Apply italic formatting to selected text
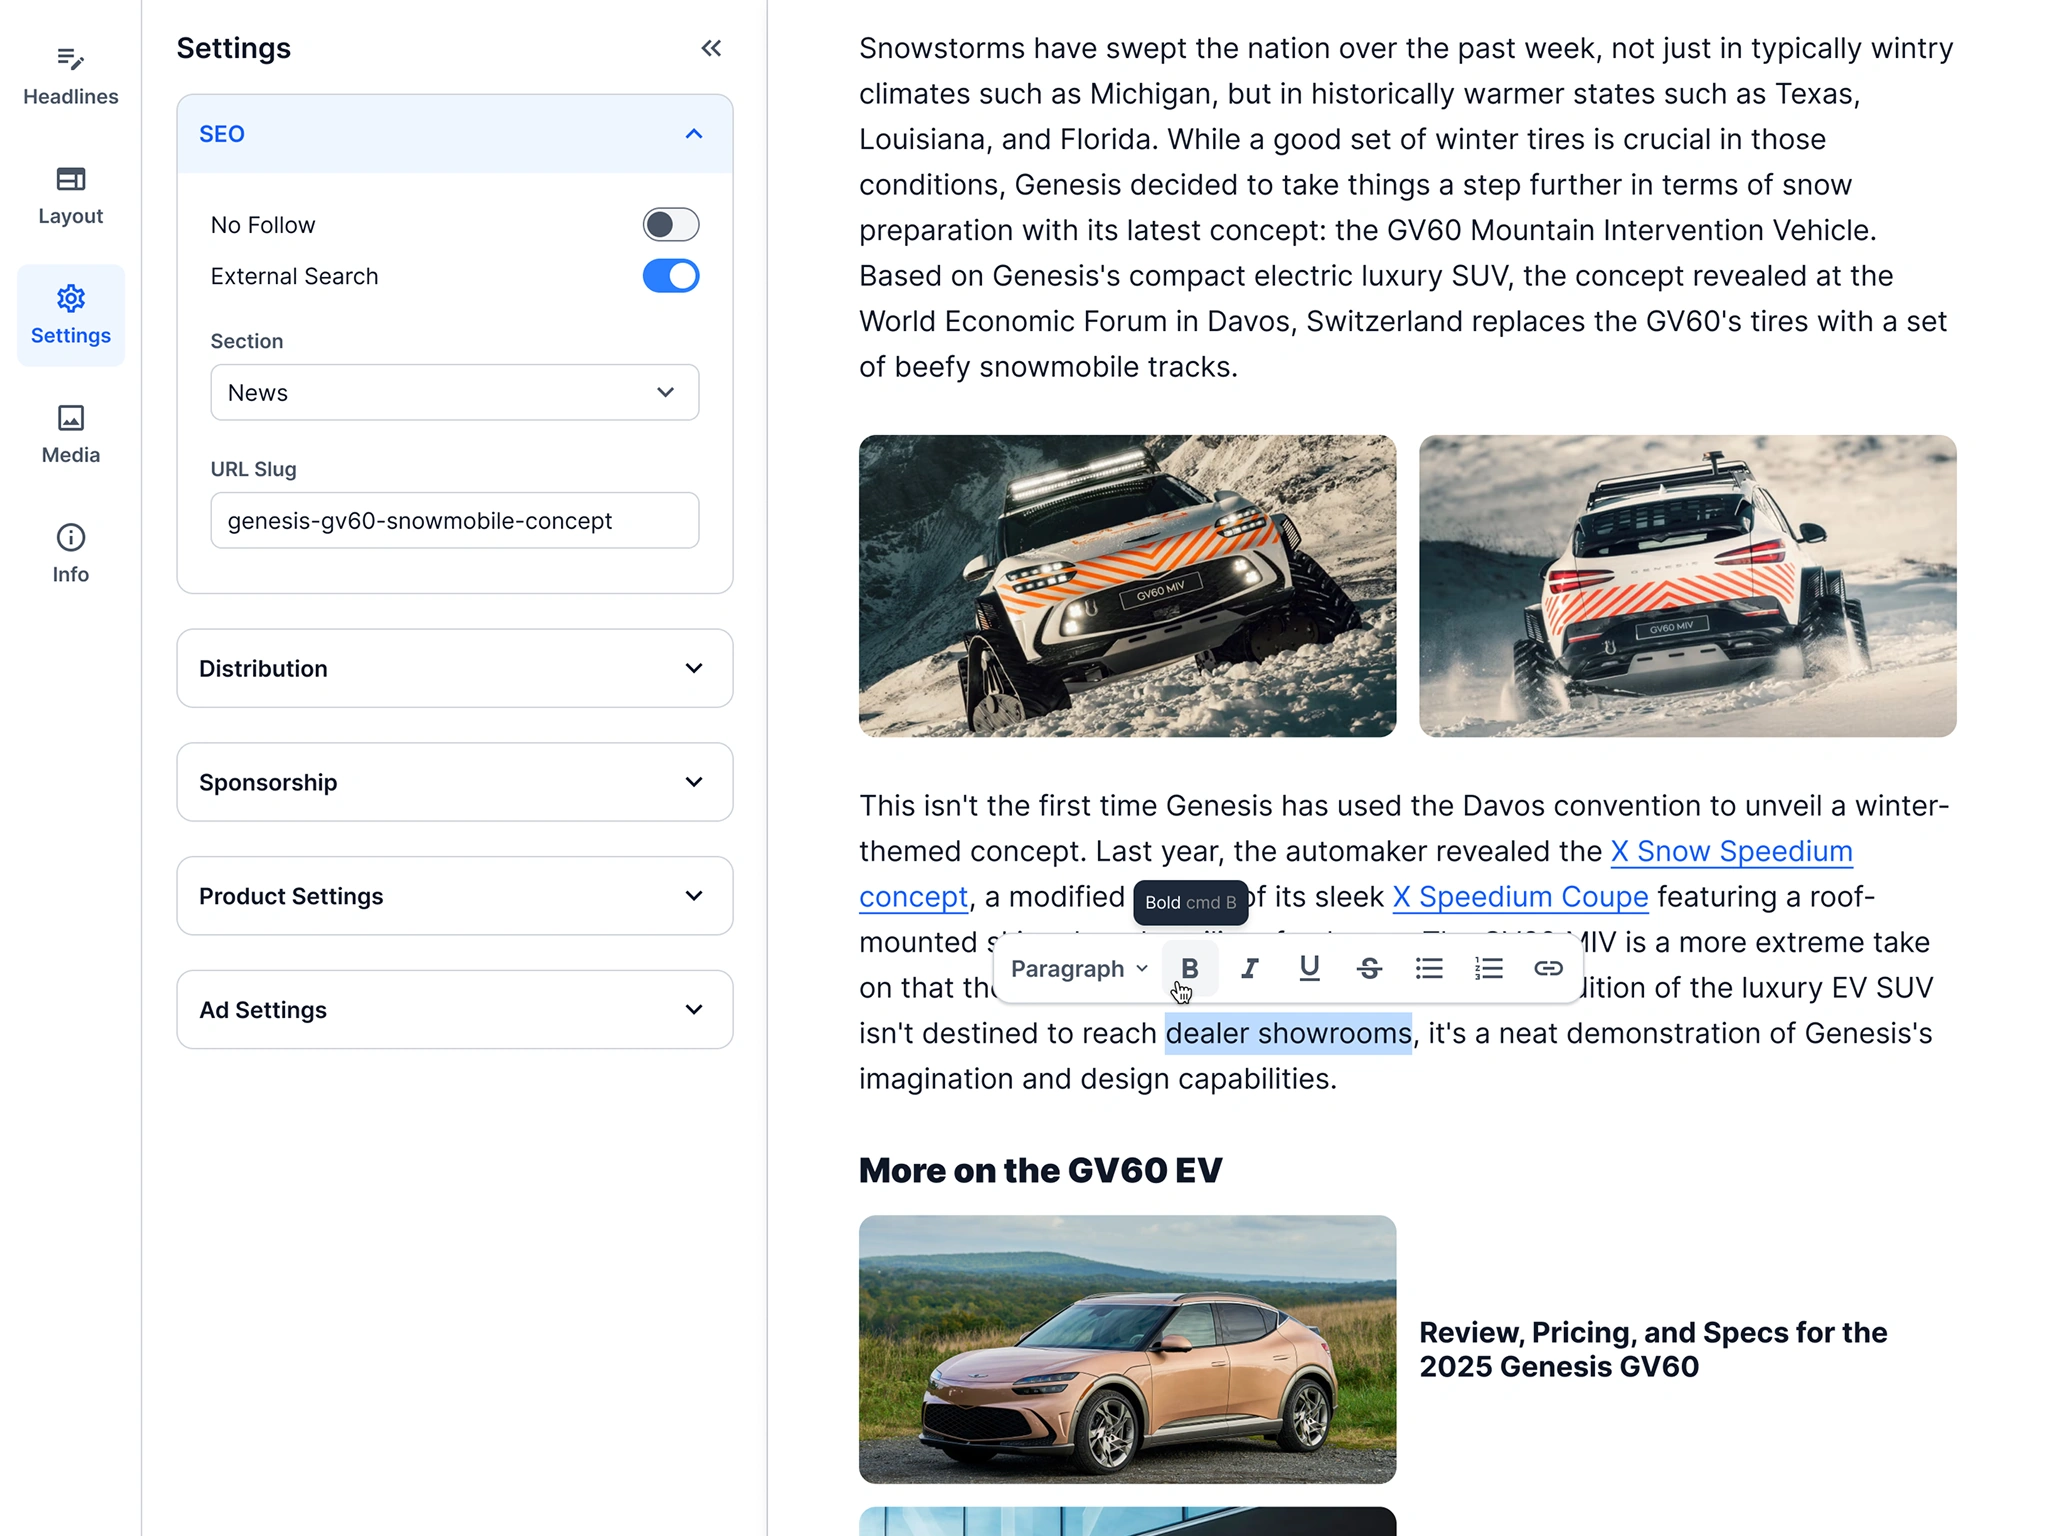Image resolution: width=2048 pixels, height=1536 pixels. 1249,967
